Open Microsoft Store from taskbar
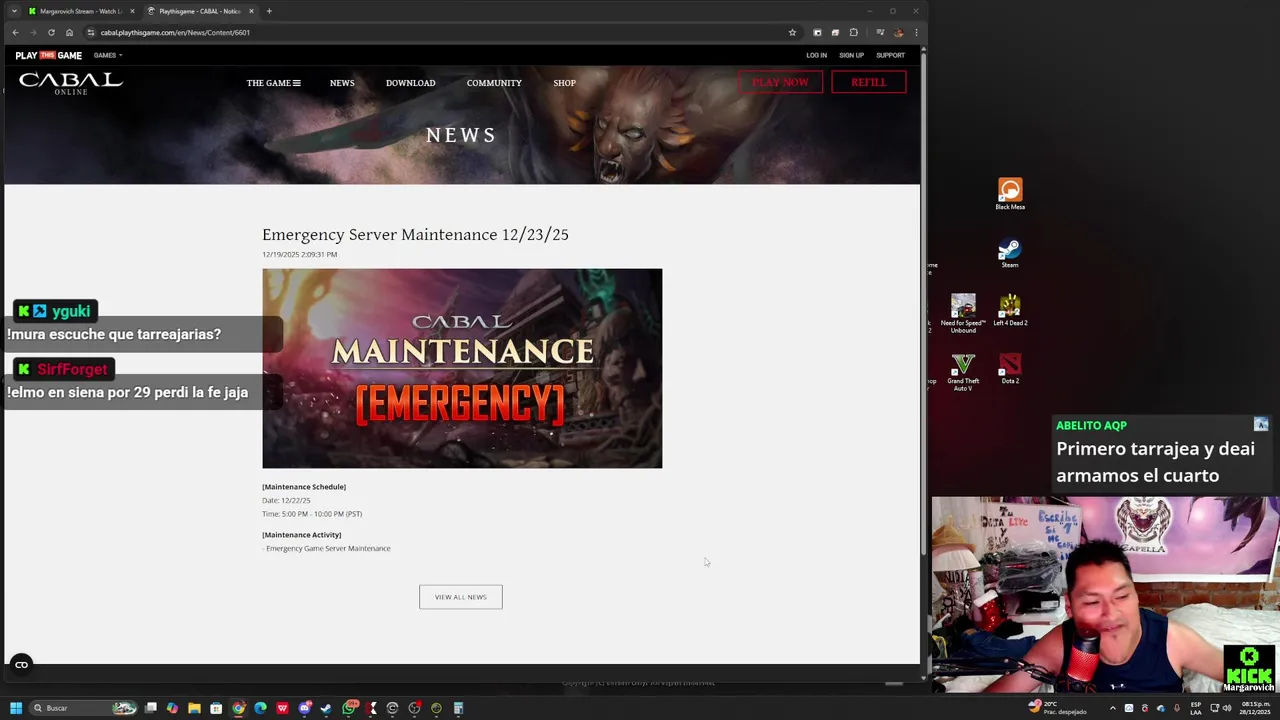Viewport: 1280px width, 720px height. [x=216, y=708]
